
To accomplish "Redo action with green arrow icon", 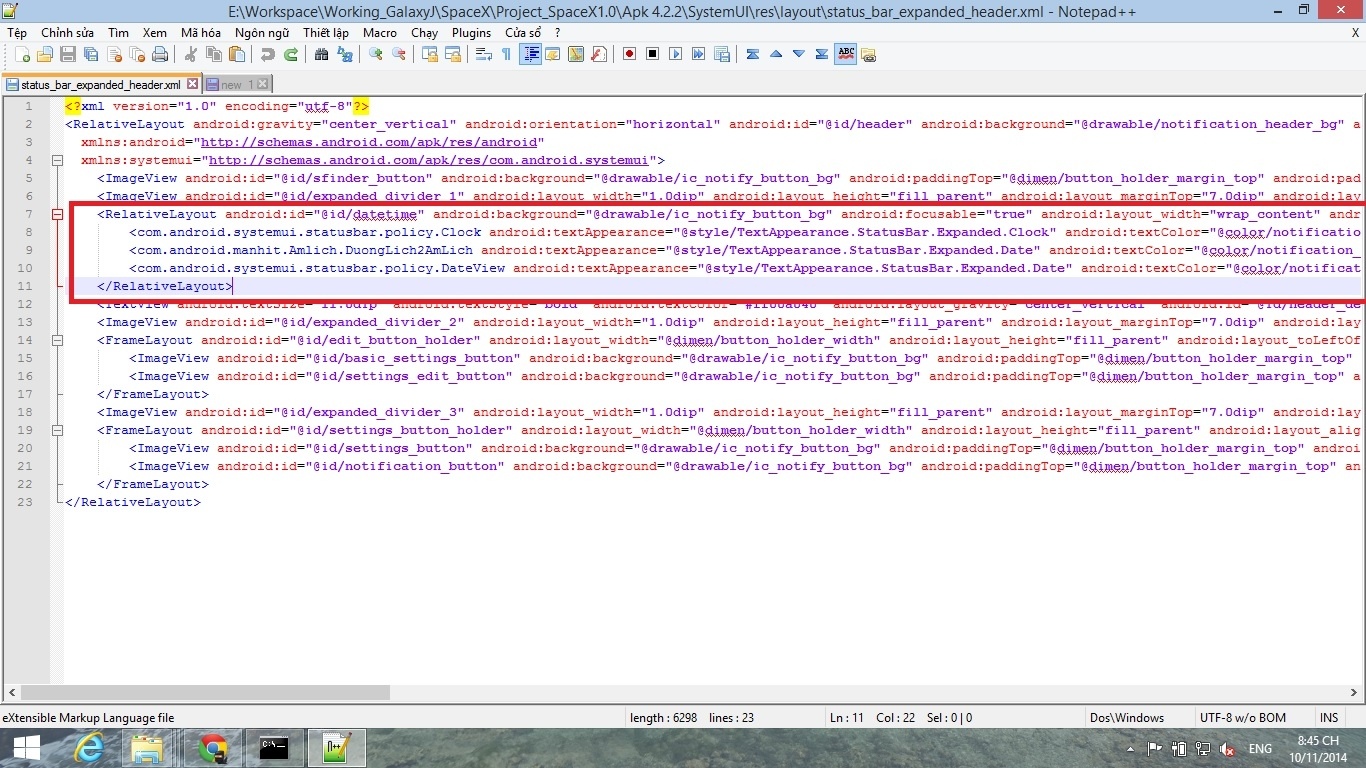I will click(x=291, y=54).
